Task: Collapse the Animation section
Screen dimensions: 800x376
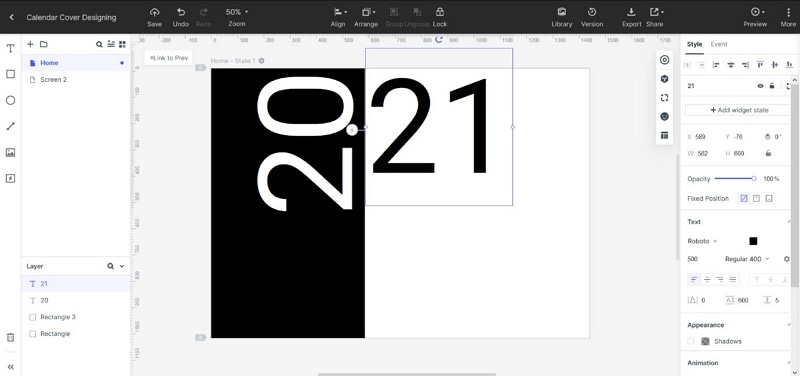Action: [x=789, y=363]
